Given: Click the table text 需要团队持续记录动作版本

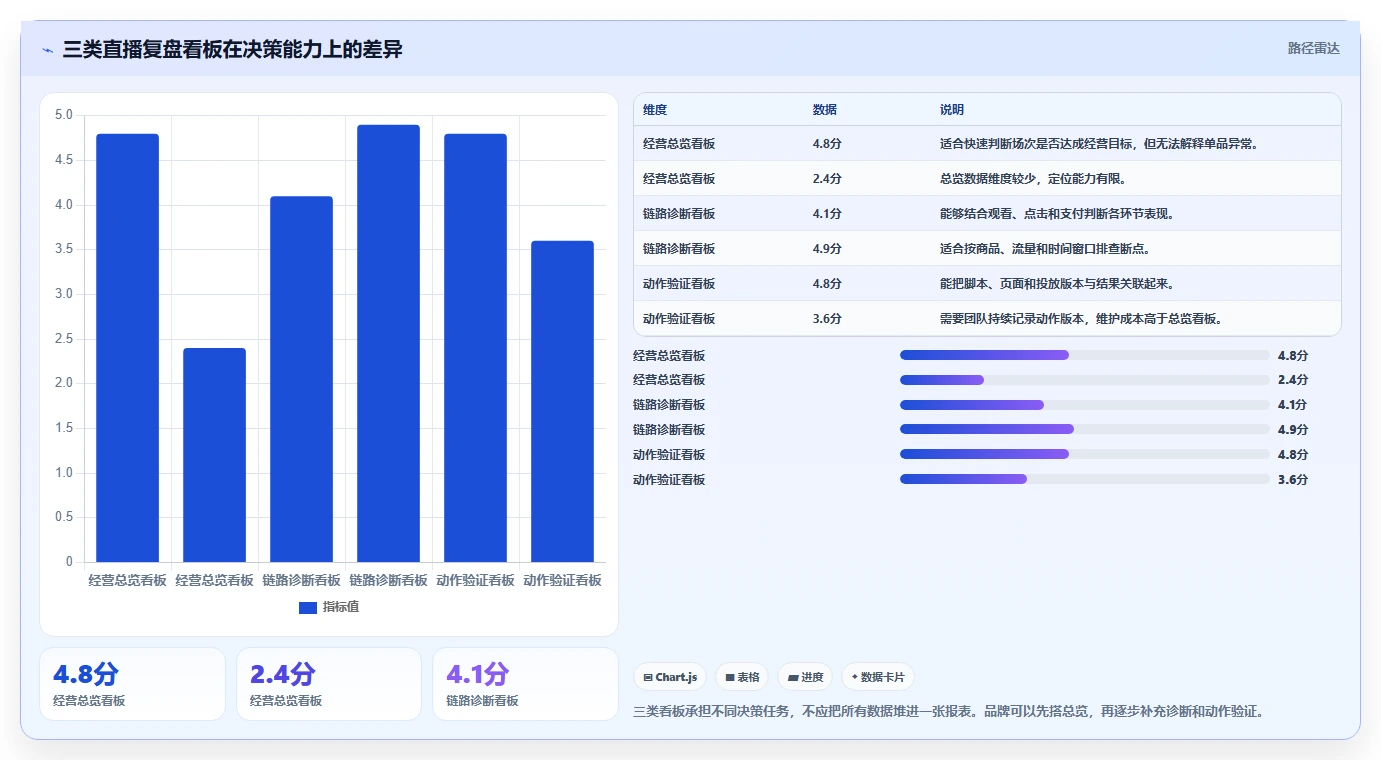Looking at the screenshot, I should click(x=1010, y=319).
